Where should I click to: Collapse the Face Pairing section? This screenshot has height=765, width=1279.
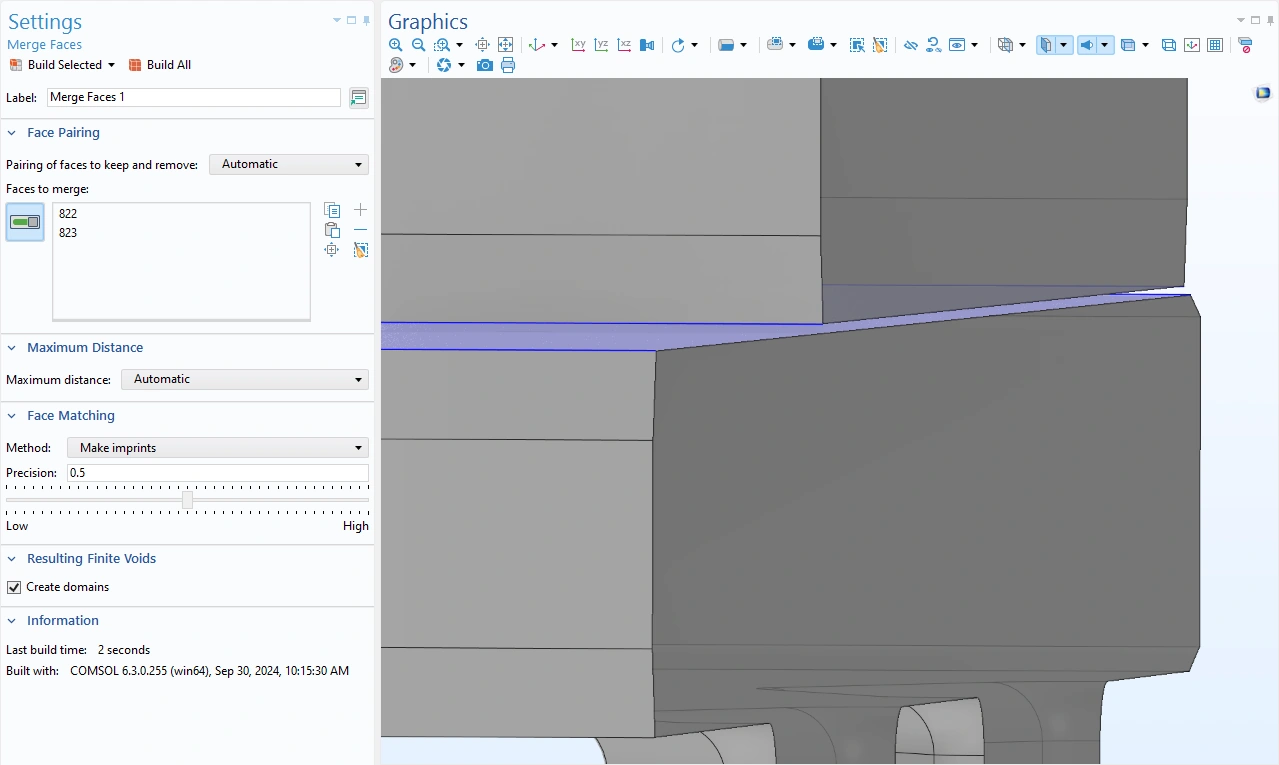pyautogui.click(x=12, y=133)
